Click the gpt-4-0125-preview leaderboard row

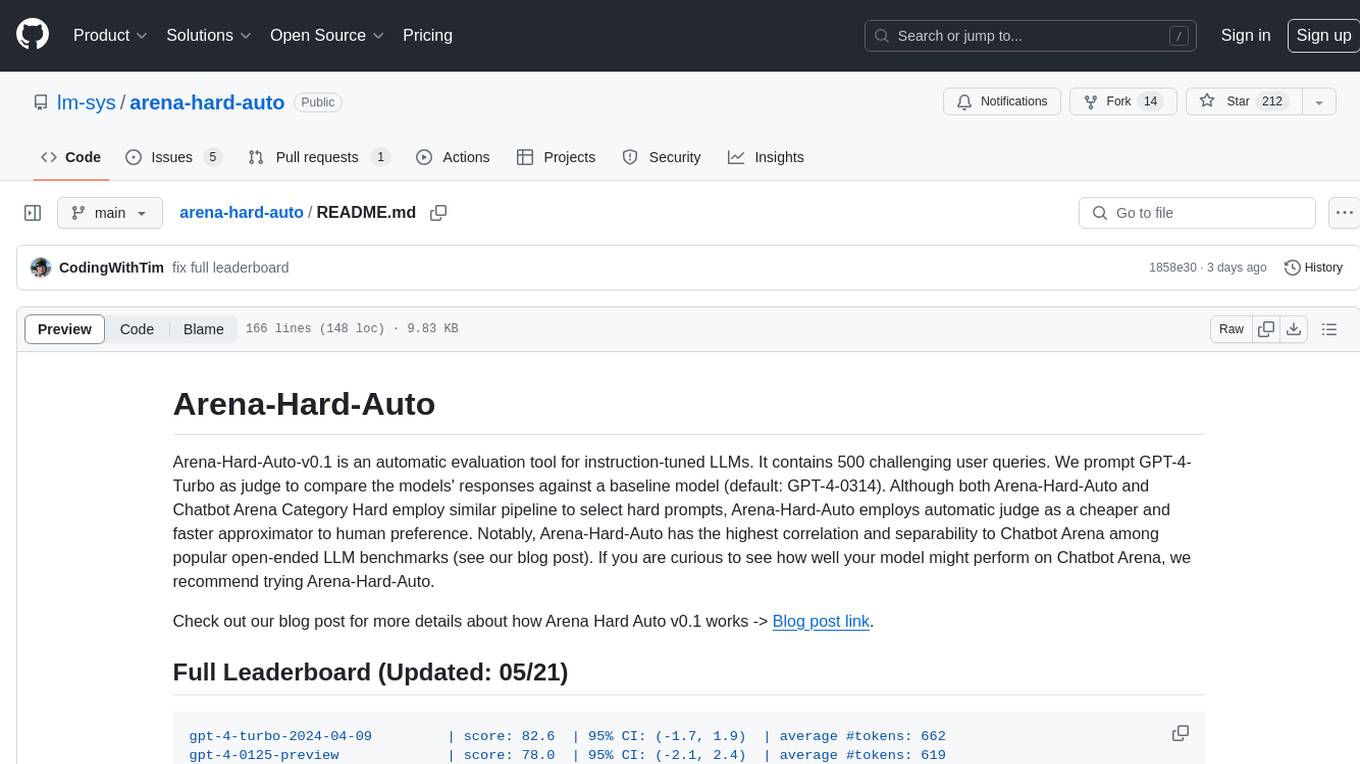click(567, 755)
